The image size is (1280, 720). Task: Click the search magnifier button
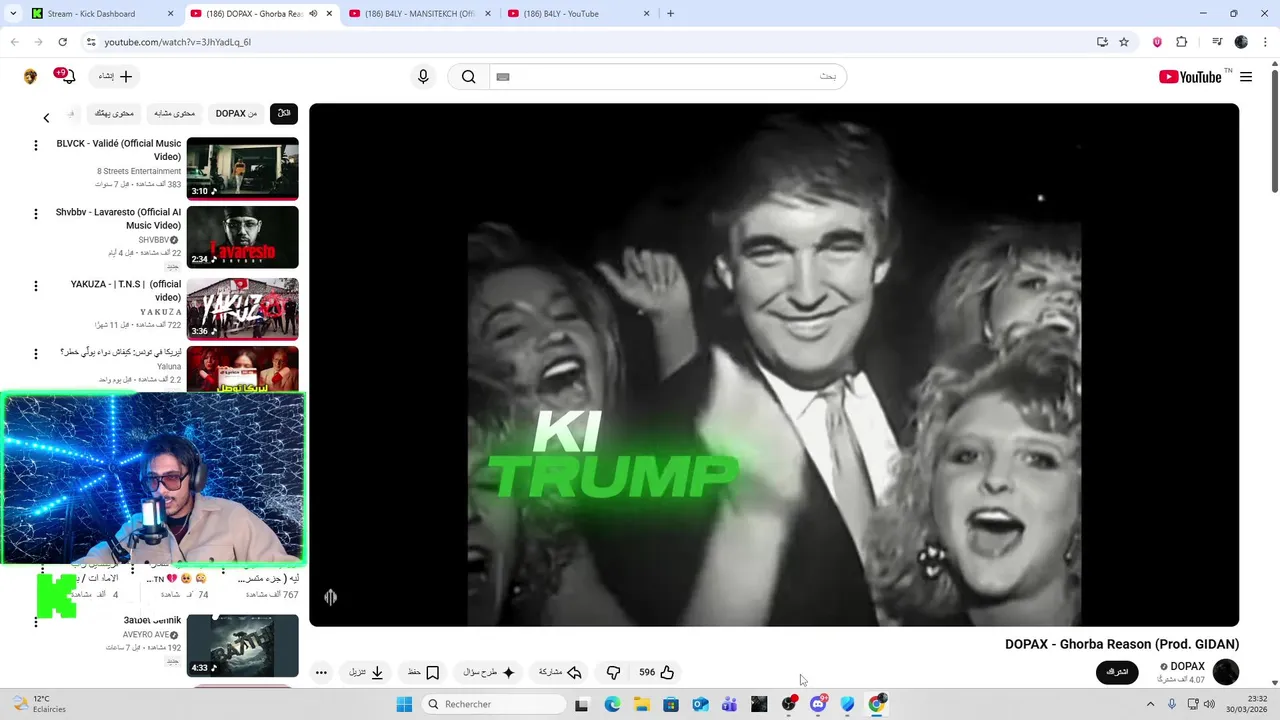point(468,77)
